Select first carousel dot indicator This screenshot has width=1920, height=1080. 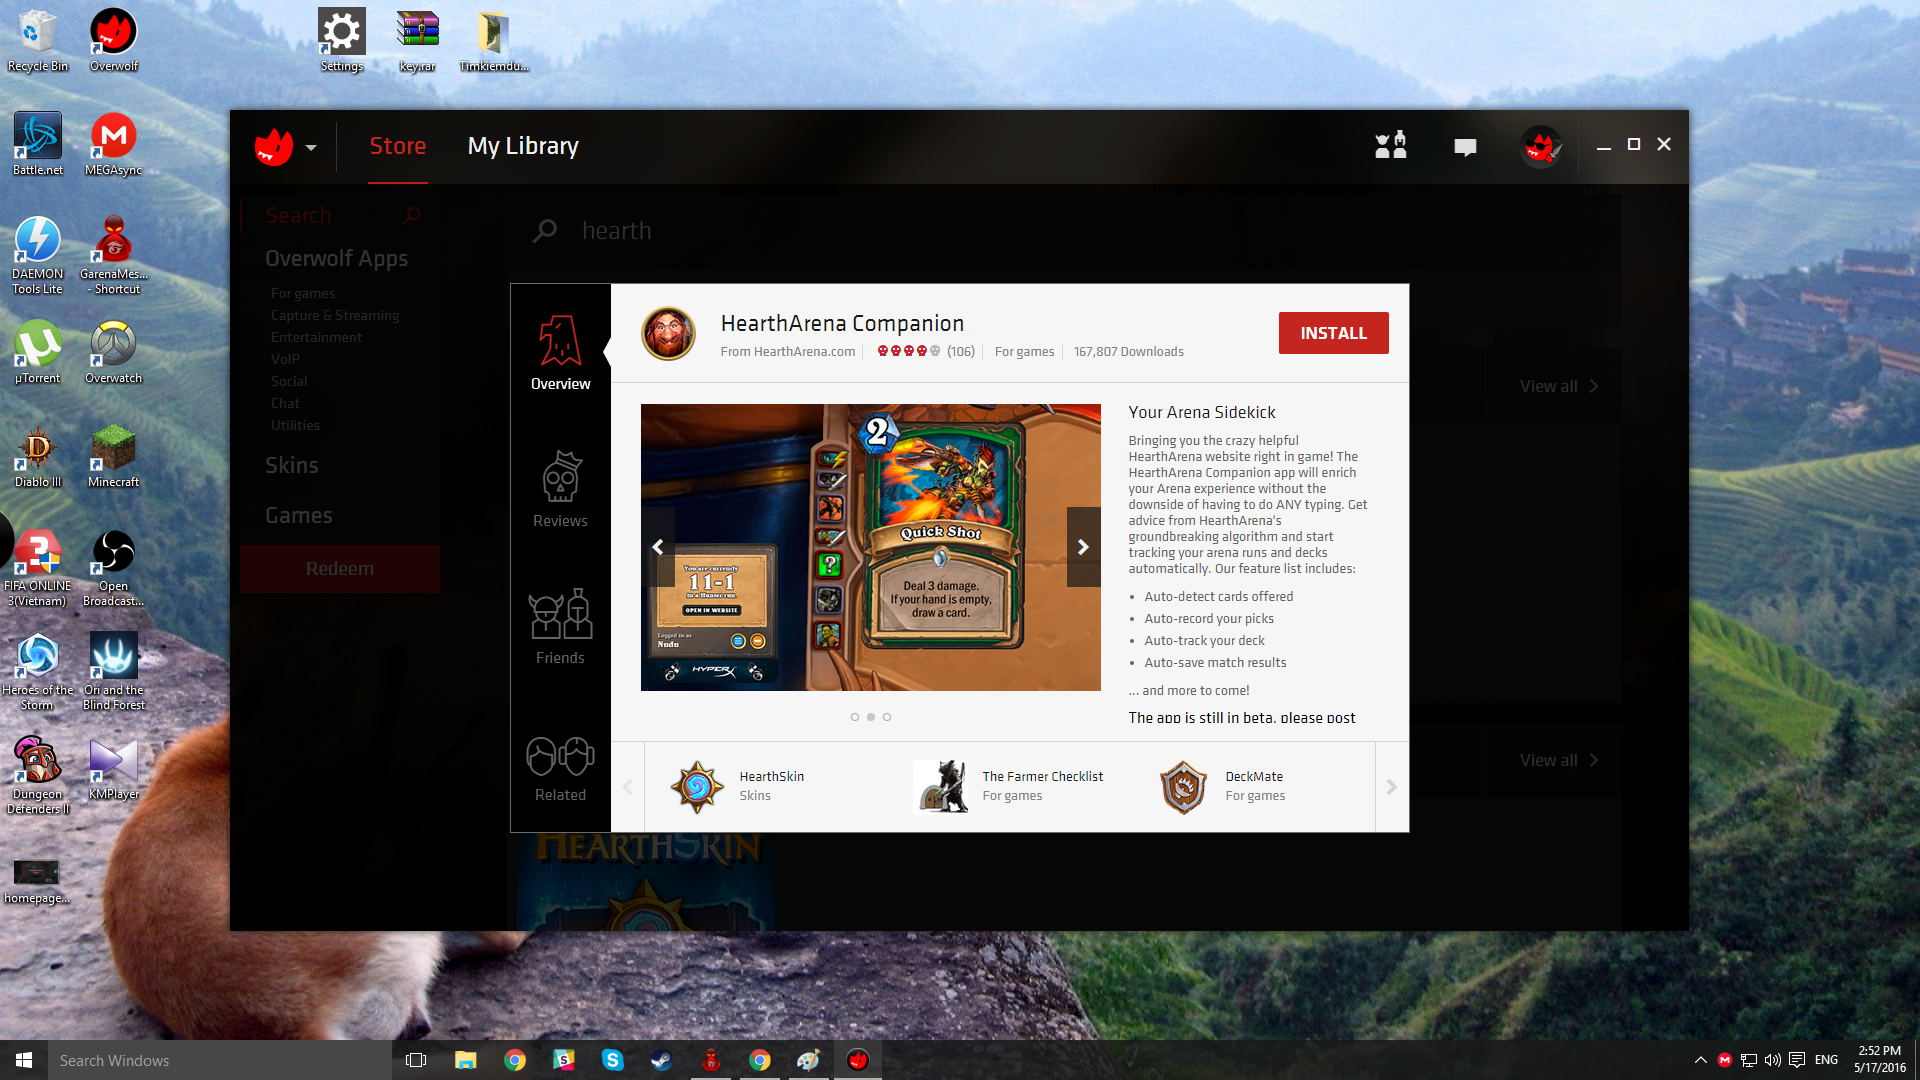click(855, 717)
